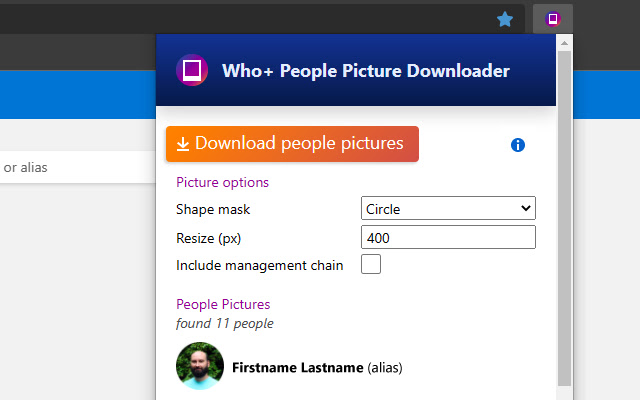Click the popup vertical scrollbar thumb
The image size is (640, 400).
coord(564,218)
